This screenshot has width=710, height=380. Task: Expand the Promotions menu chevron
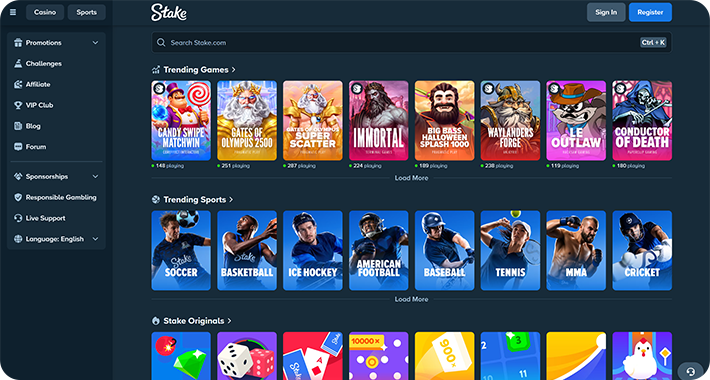(95, 43)
